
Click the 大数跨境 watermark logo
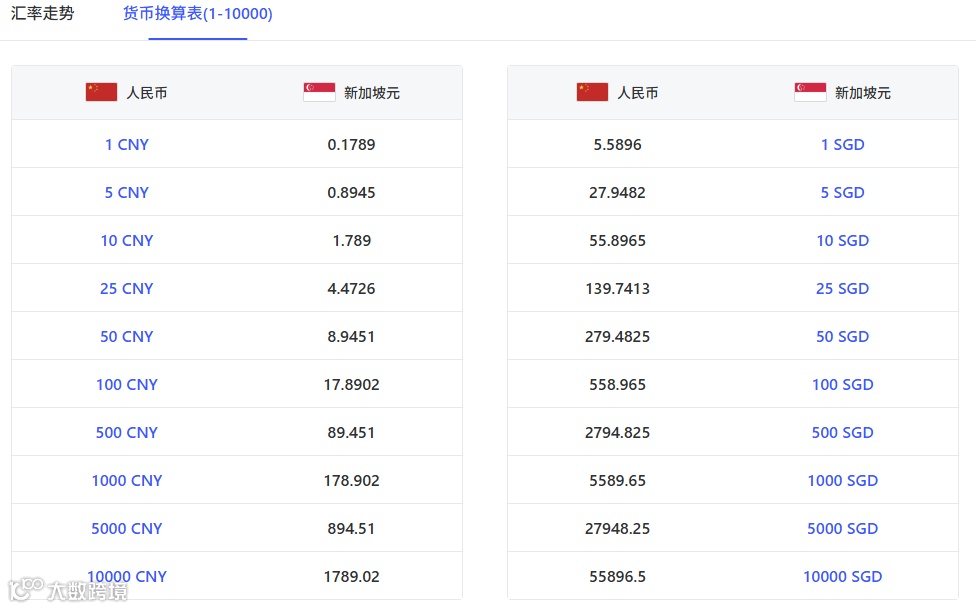[68, 589]
